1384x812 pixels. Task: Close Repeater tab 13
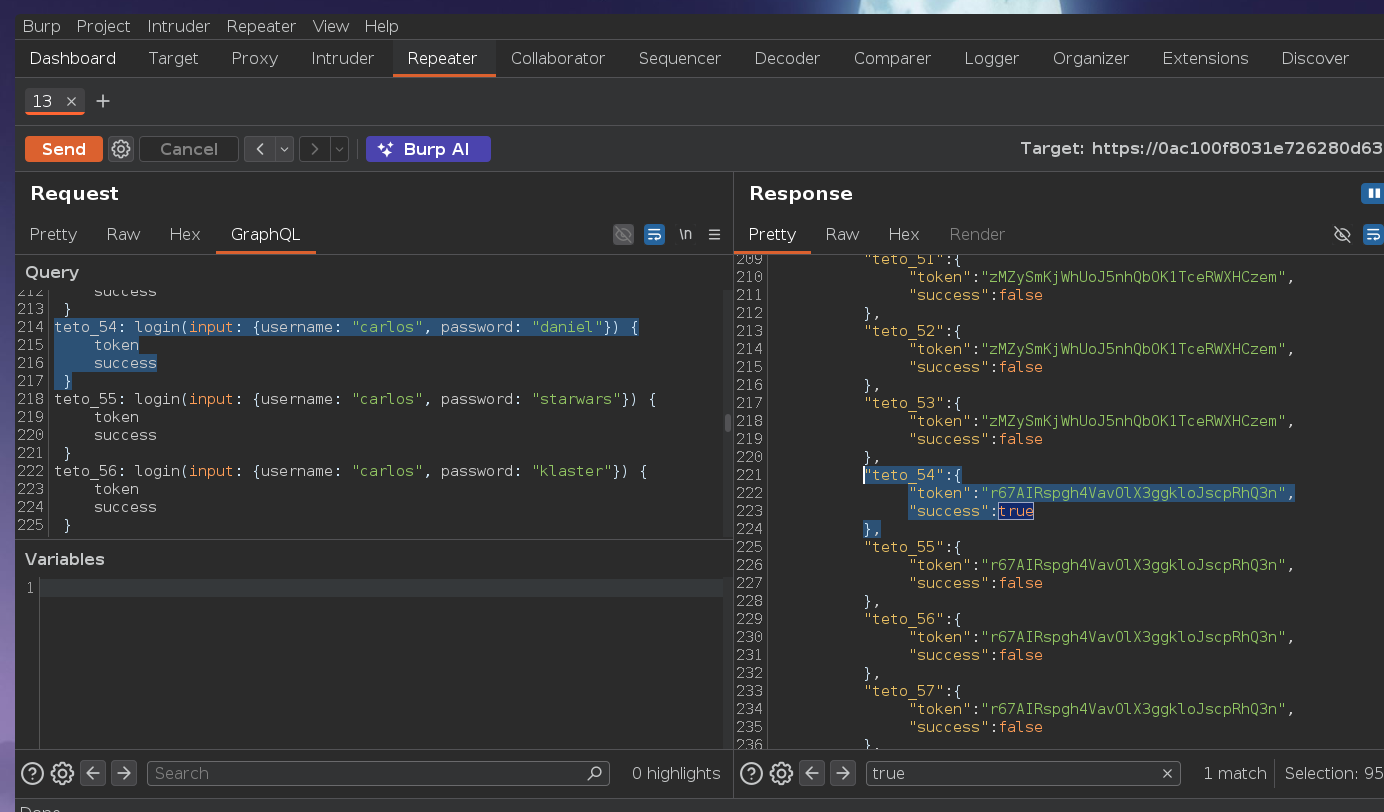71,101
